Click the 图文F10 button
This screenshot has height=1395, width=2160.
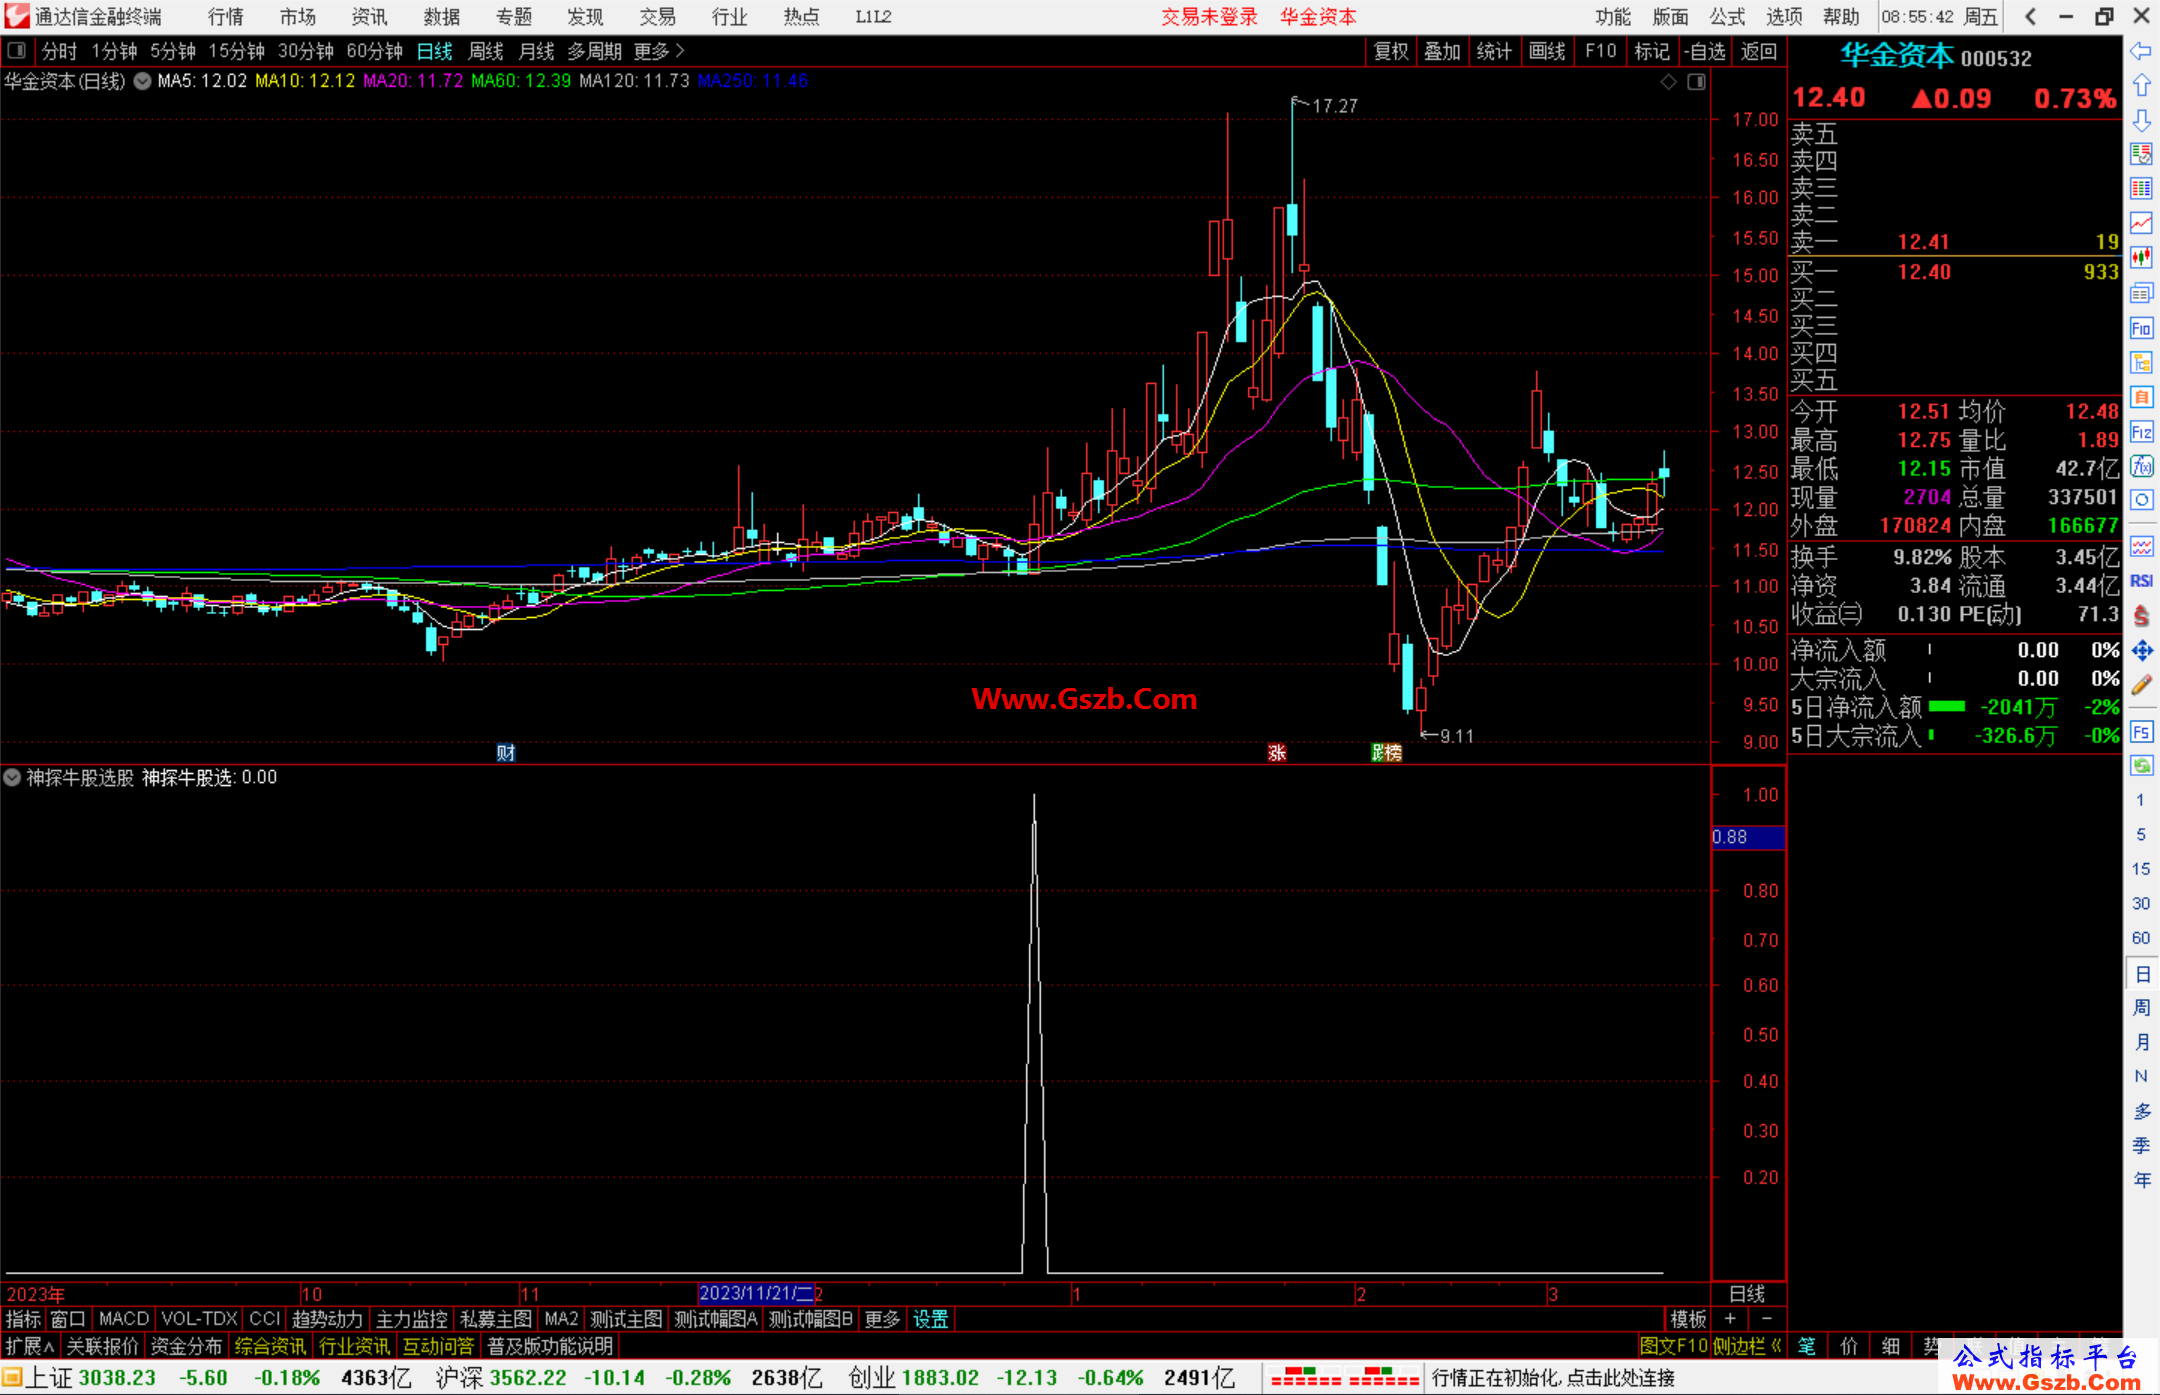(x=1674, y=1346)
